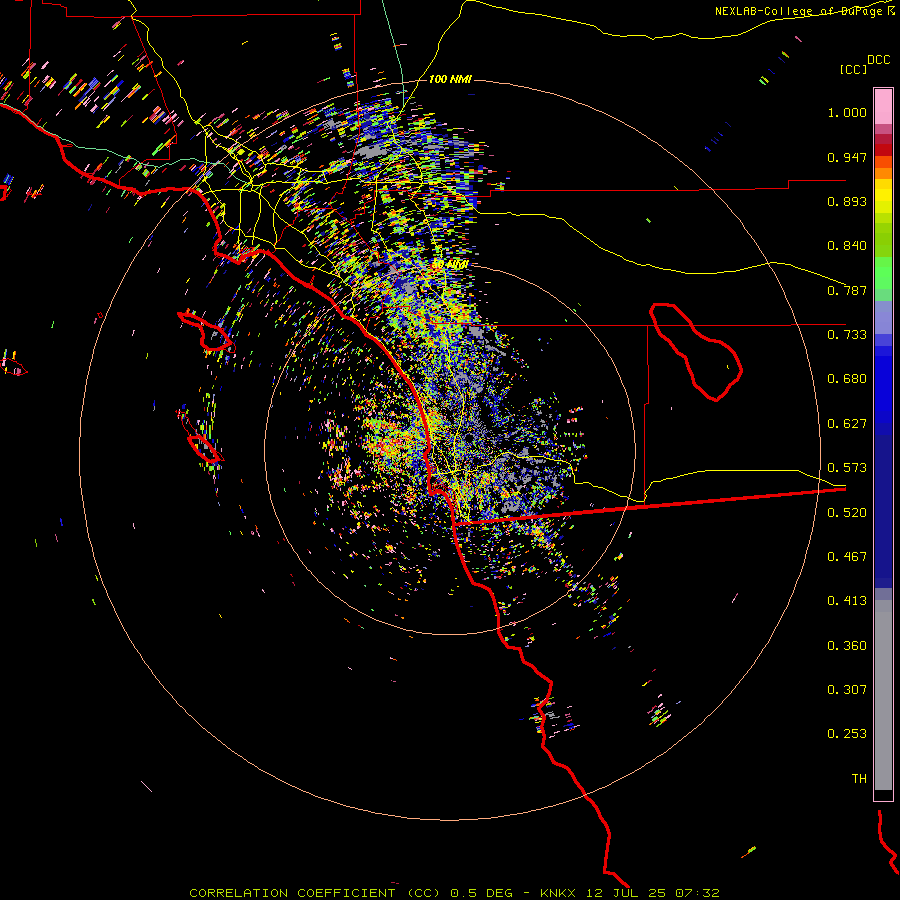
Task: Pick the red swatch near 0.947
Action: tap(883, 150)
